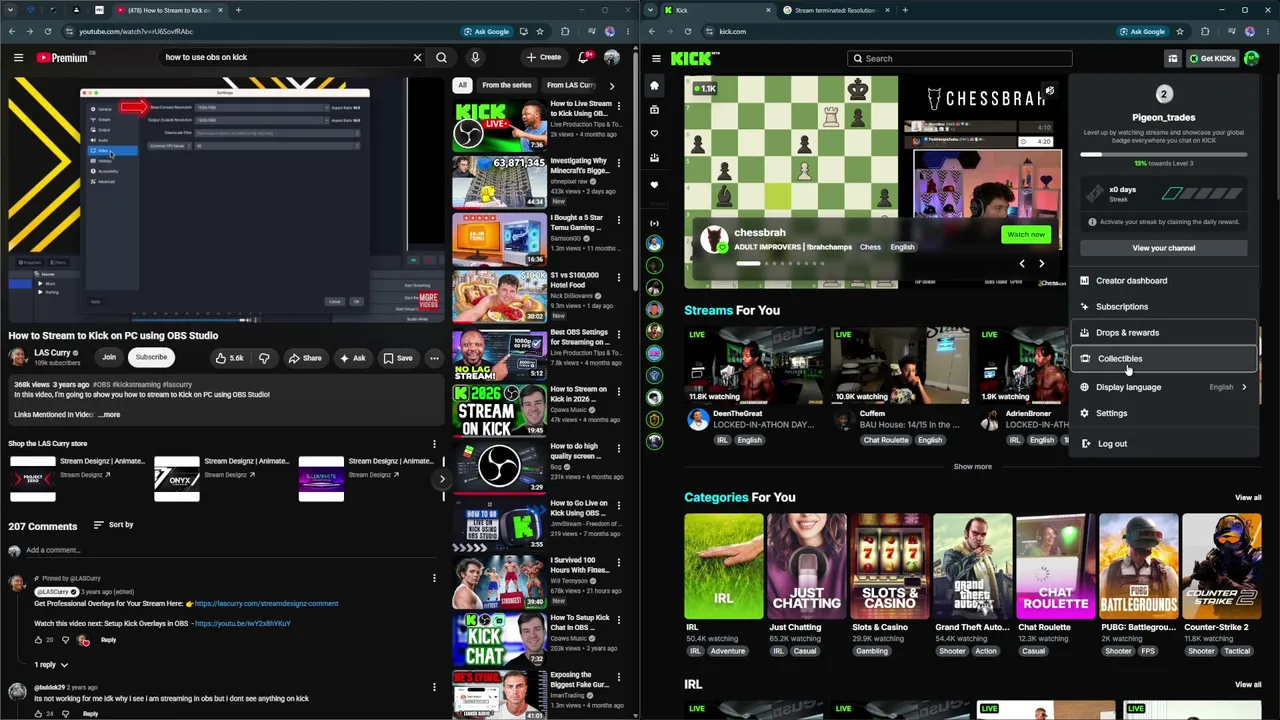Viewport: 1280px width, 720px height.
Task: Open more actions menu under the video
Action: [x=434, y=358]
